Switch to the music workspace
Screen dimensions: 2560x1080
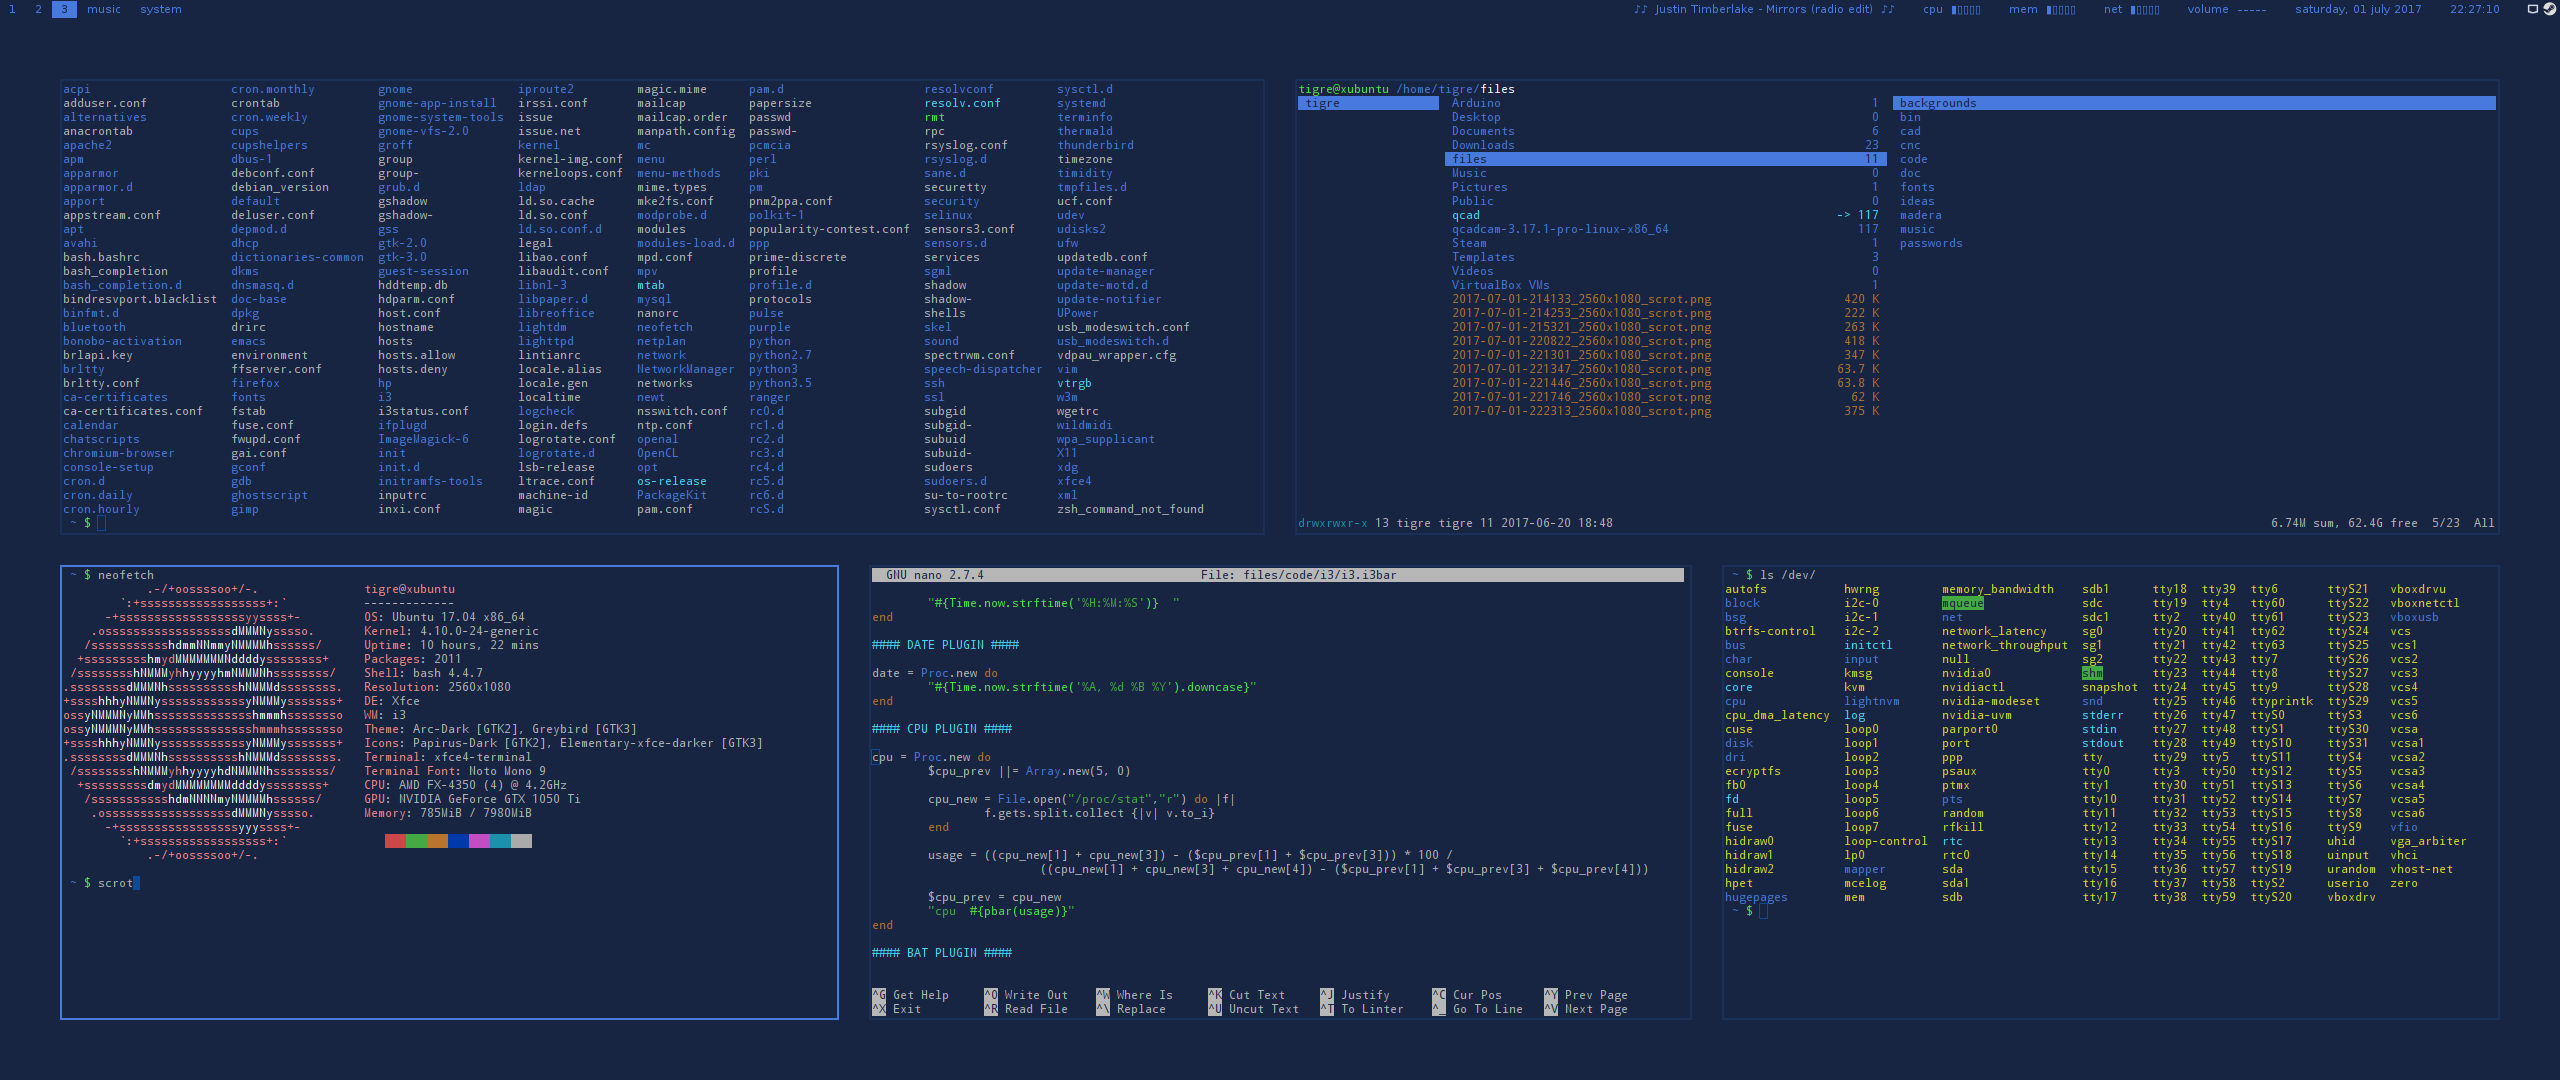(x=103, y=9)
